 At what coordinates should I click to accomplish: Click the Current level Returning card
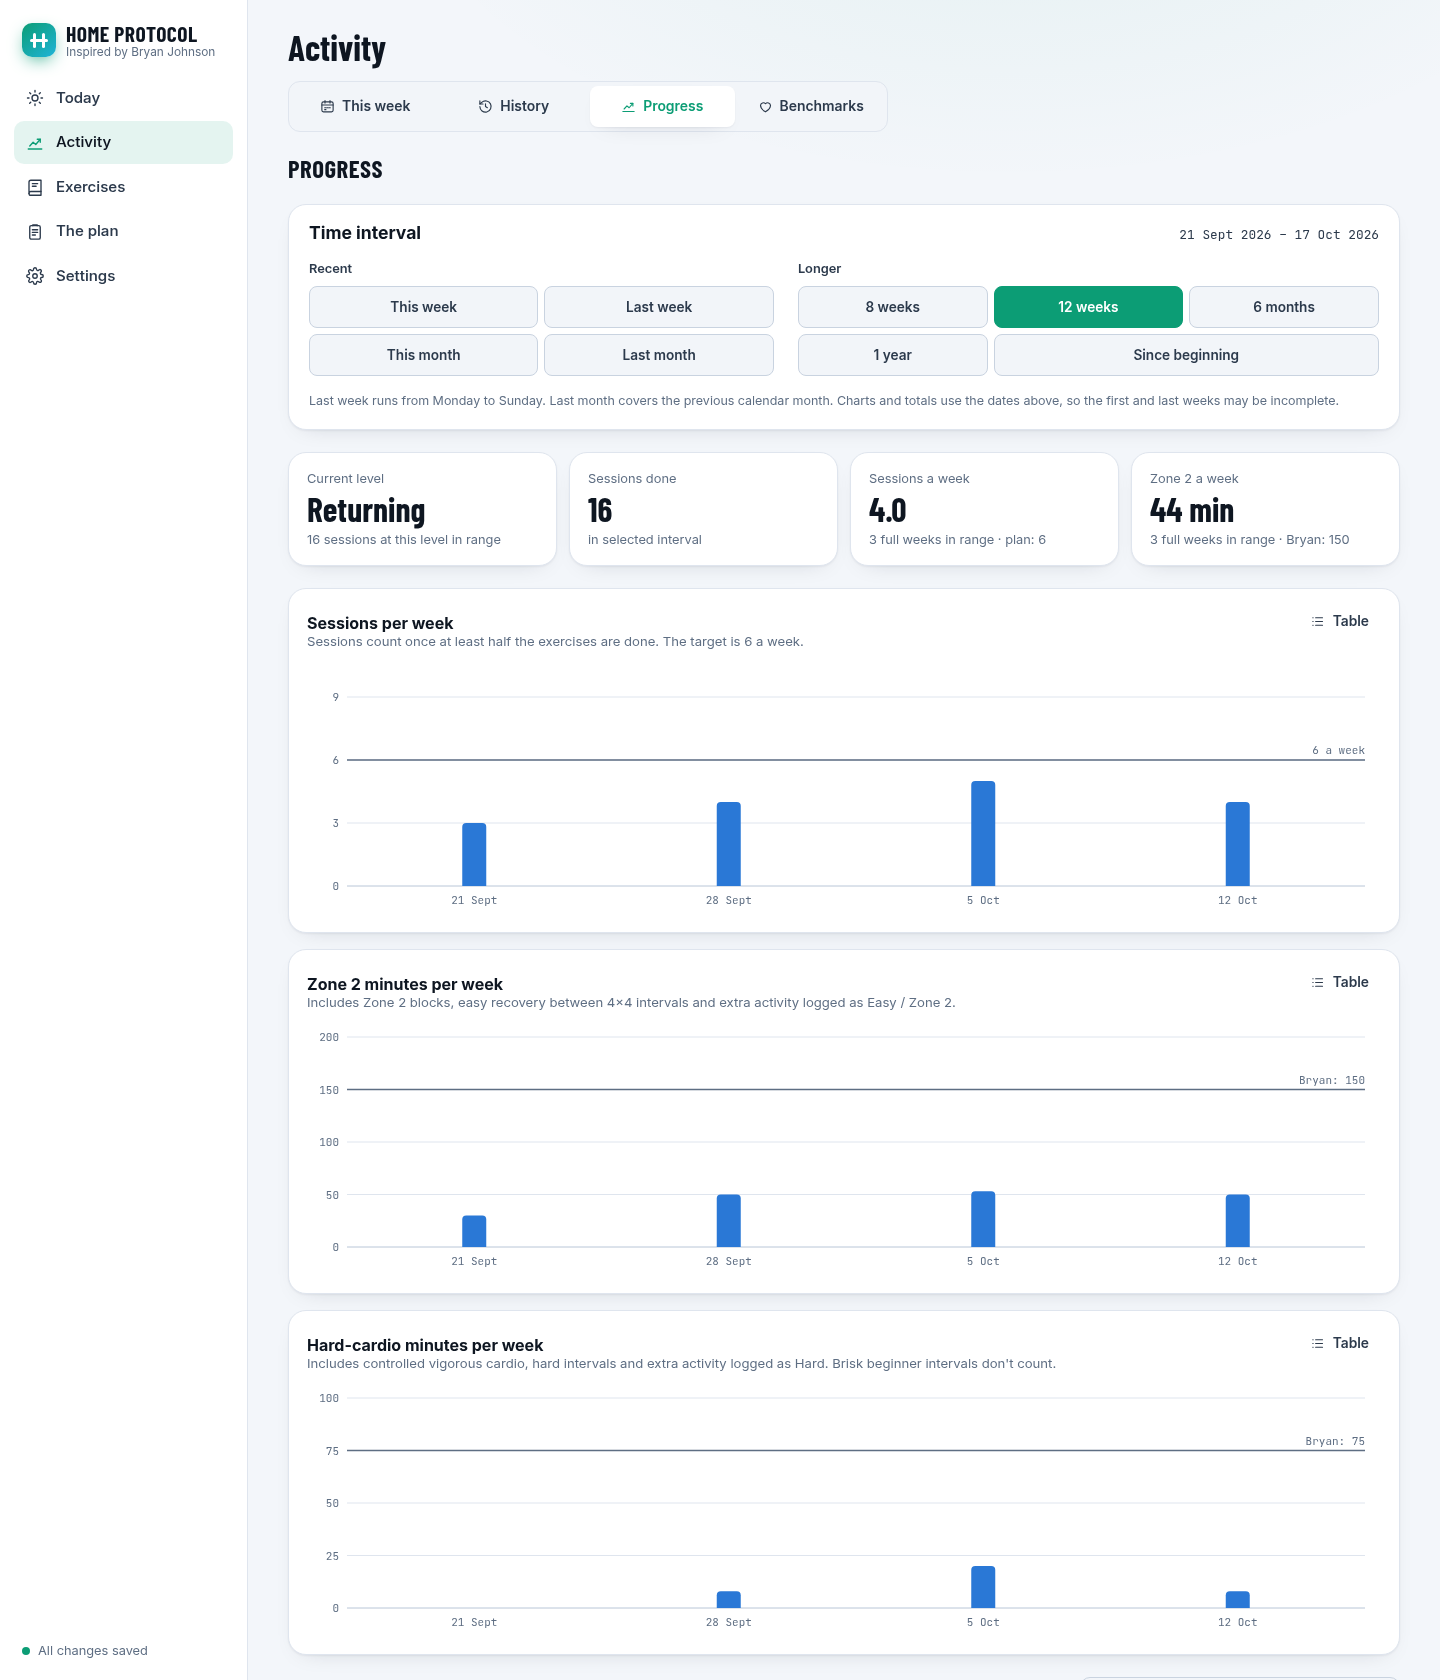pos(422,509)
